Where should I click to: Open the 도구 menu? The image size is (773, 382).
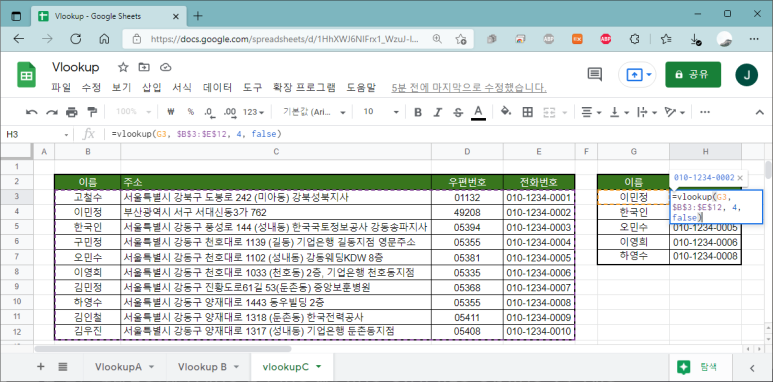[x=252, y=88]
